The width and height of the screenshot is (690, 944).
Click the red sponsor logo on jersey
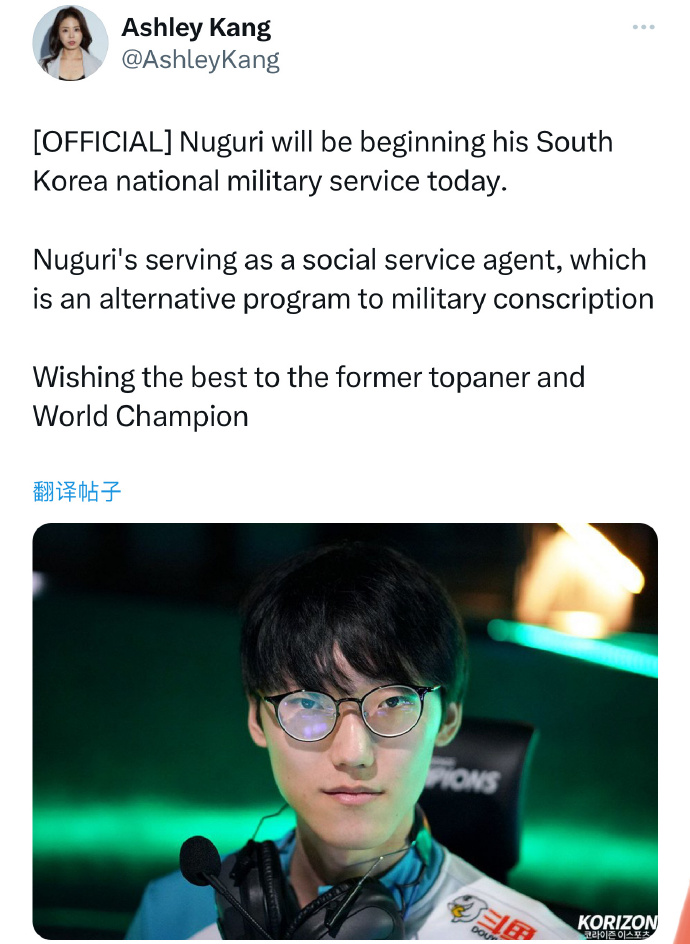tap(509, 925)
